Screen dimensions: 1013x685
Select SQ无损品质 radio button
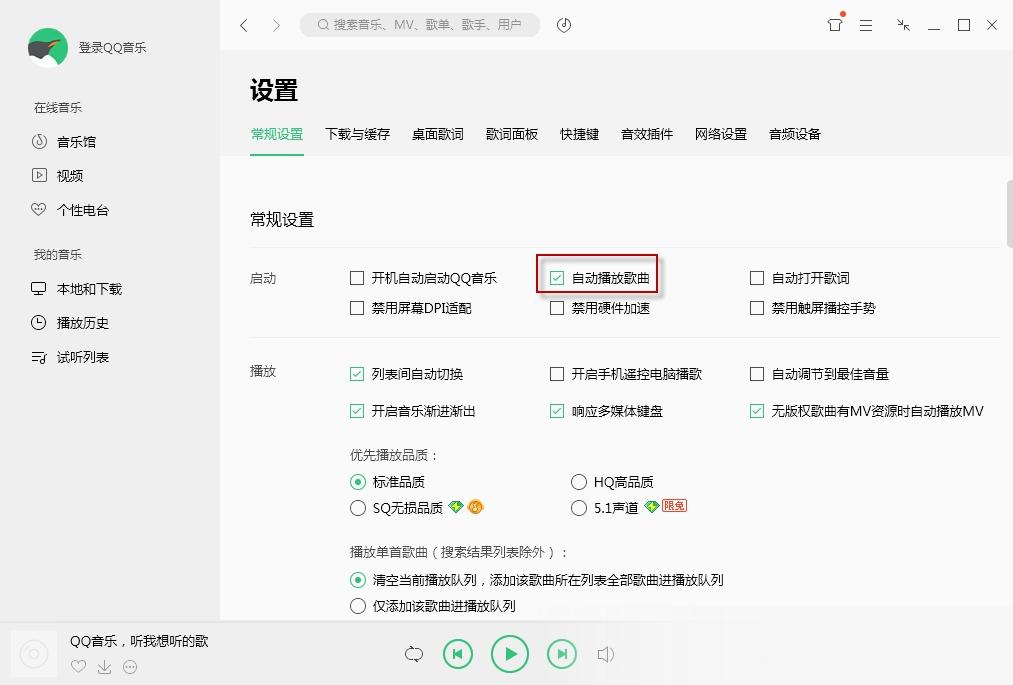[x=357, y=508]
